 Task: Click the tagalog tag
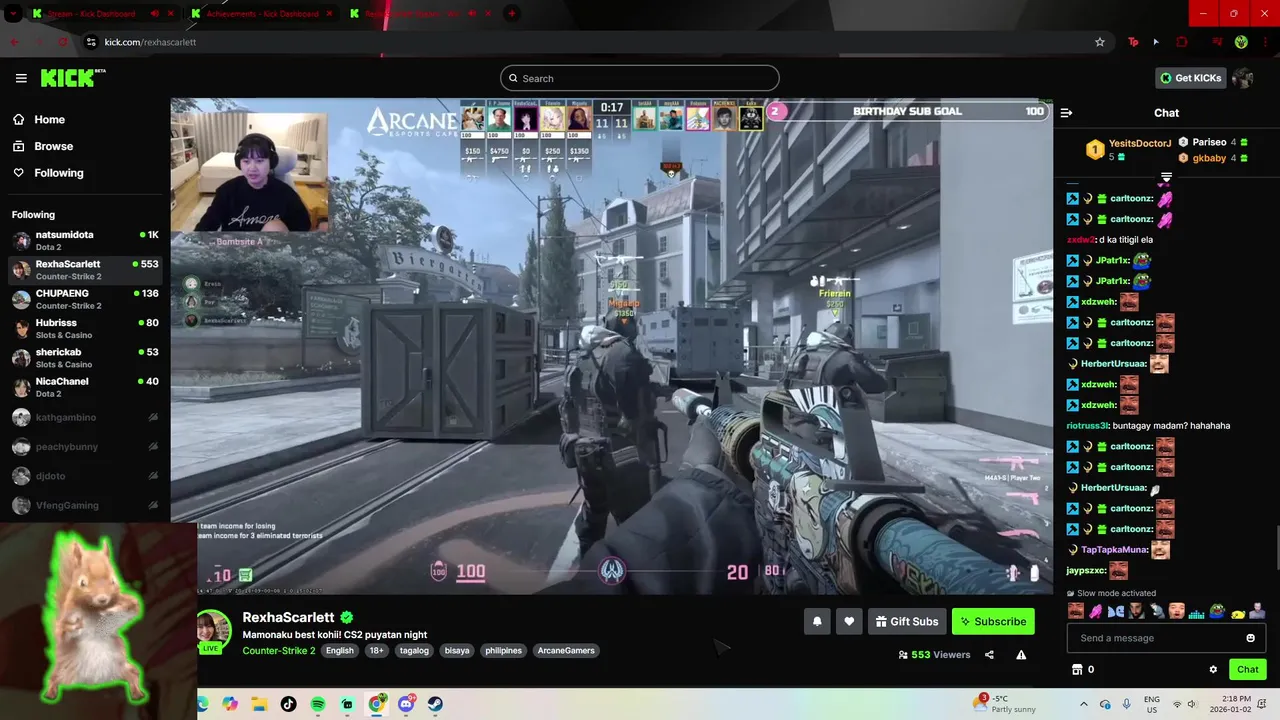click(414, 651)
